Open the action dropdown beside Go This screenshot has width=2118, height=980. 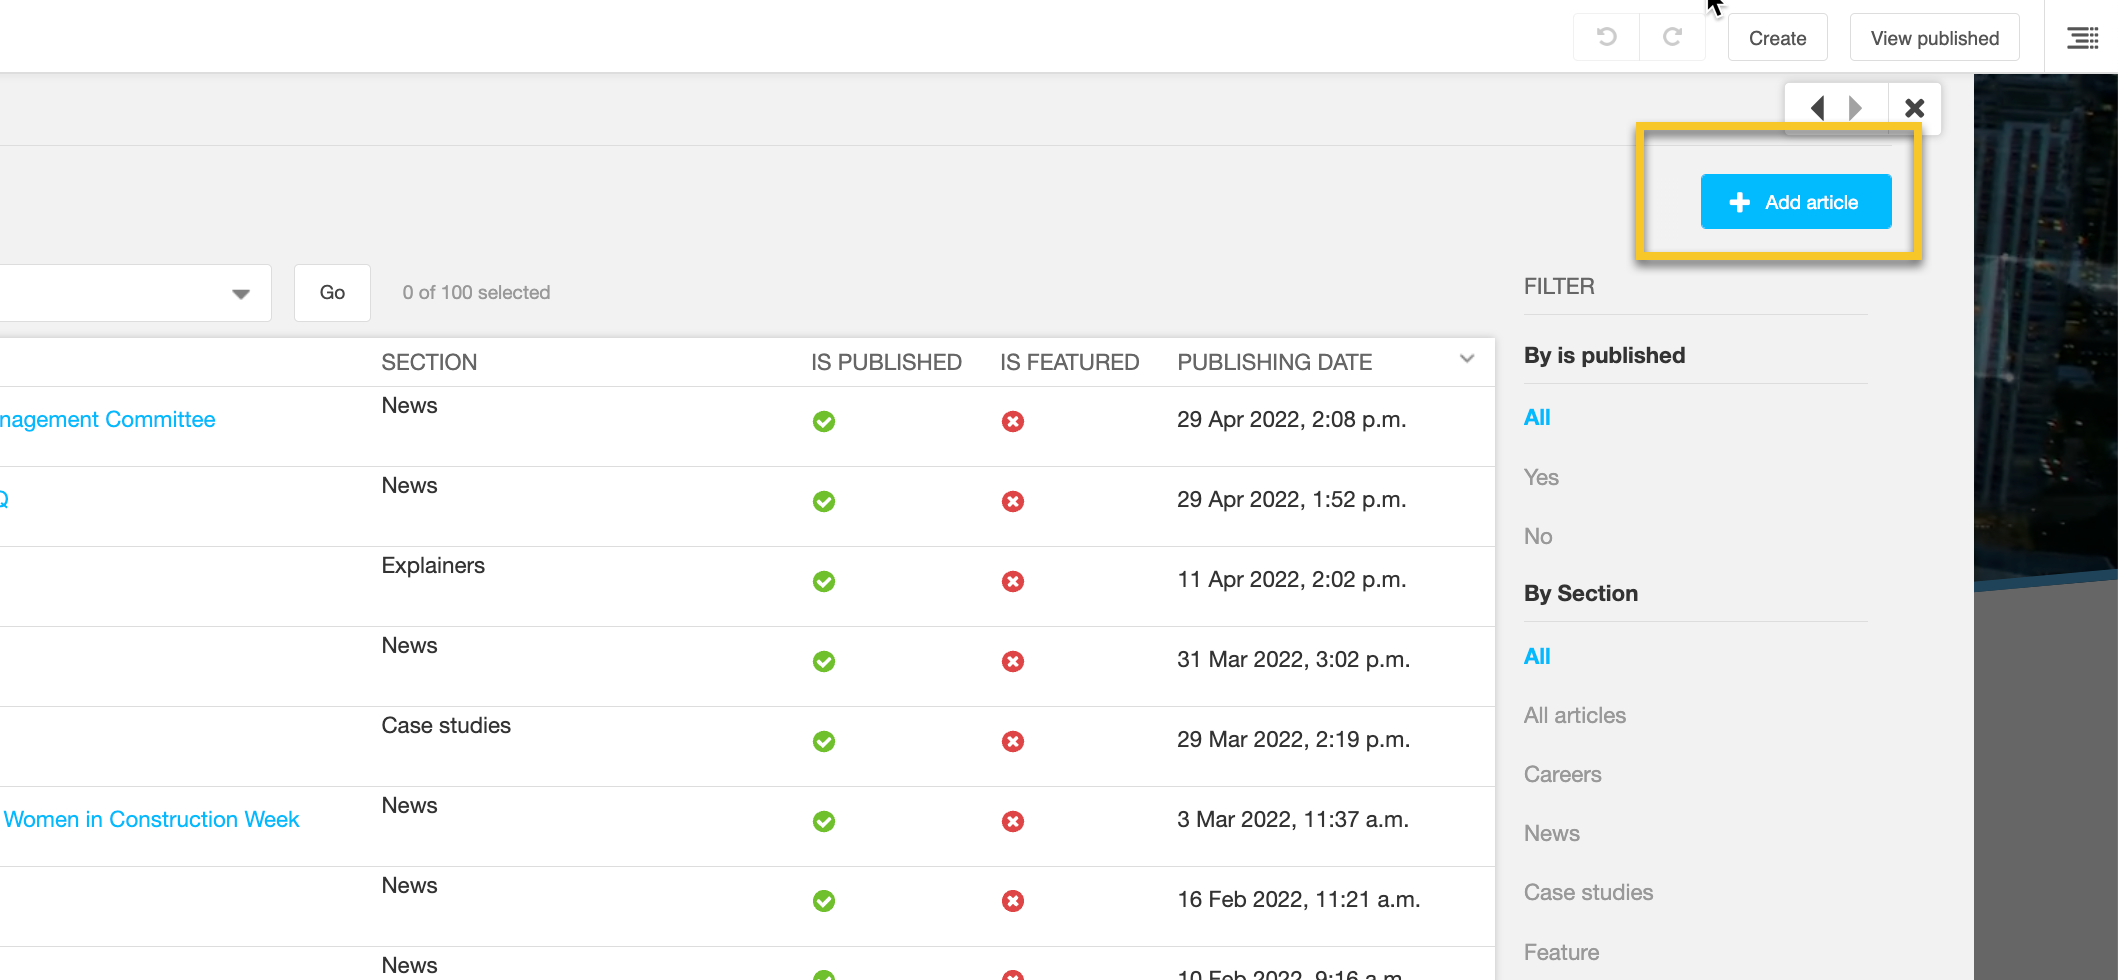coord(240,293)
